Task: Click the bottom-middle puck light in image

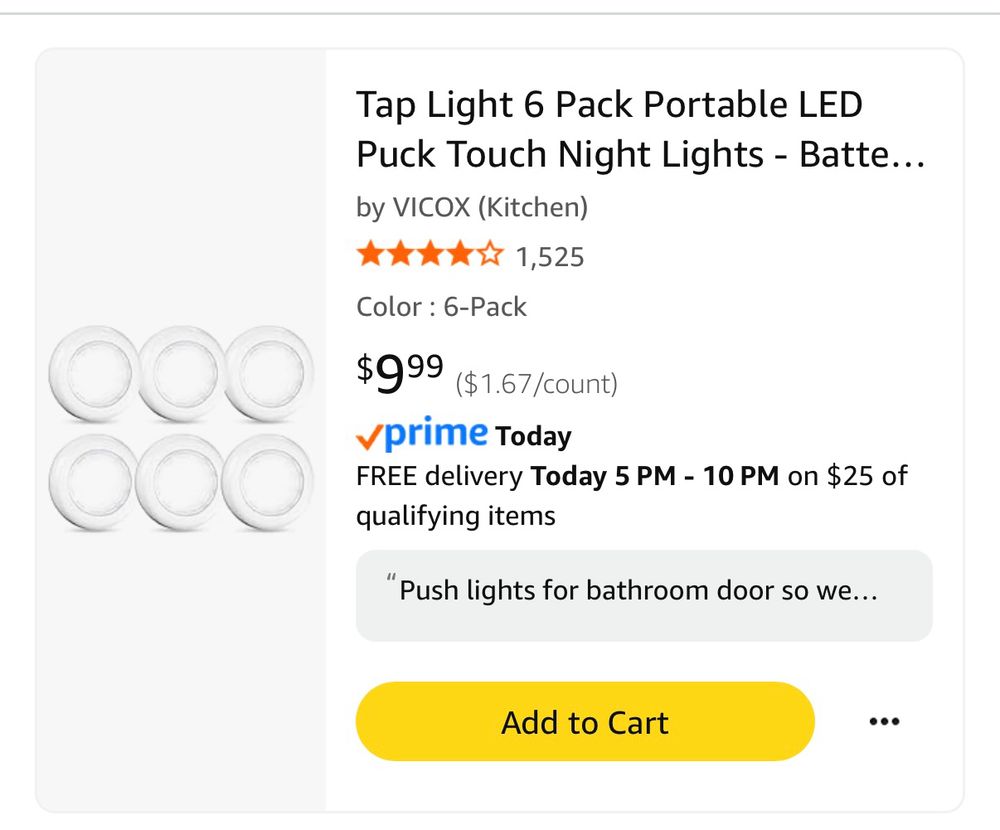Action: coord(180,482)
